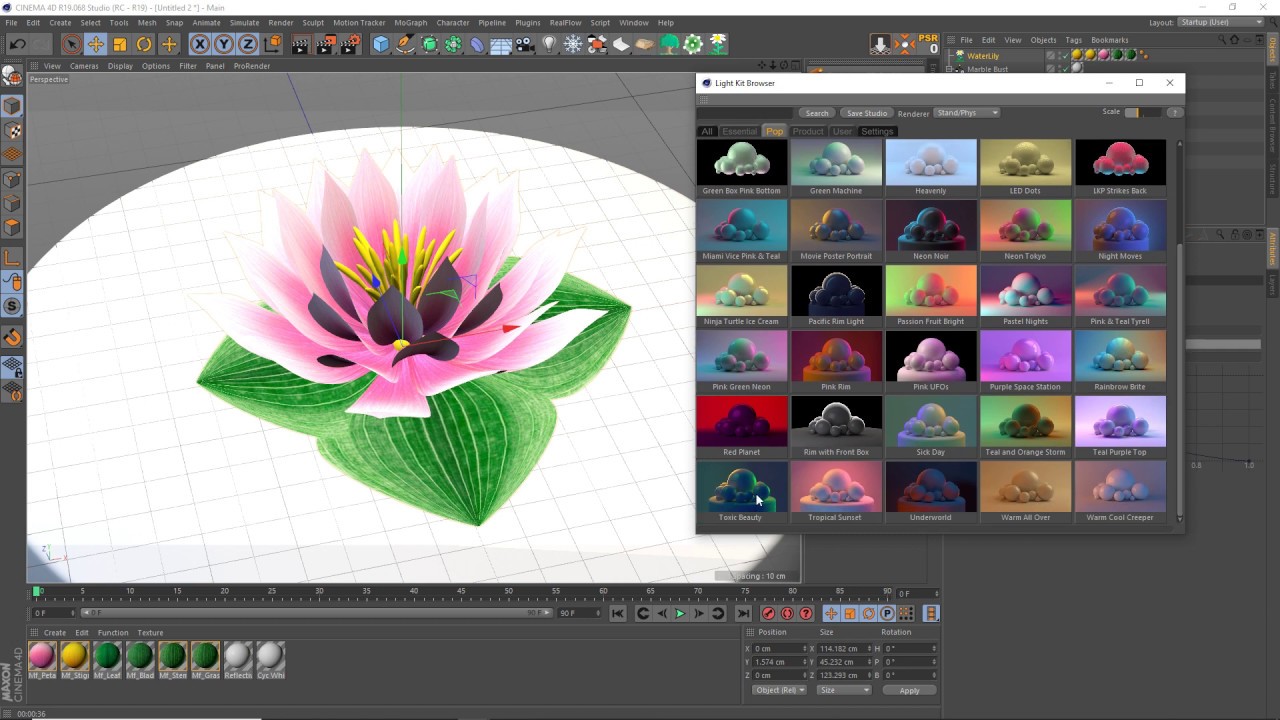Viewport: 1280px width, 720px height.
Task: Click the Search button in Light Kit Browser
Action: (x=817, y=113)
